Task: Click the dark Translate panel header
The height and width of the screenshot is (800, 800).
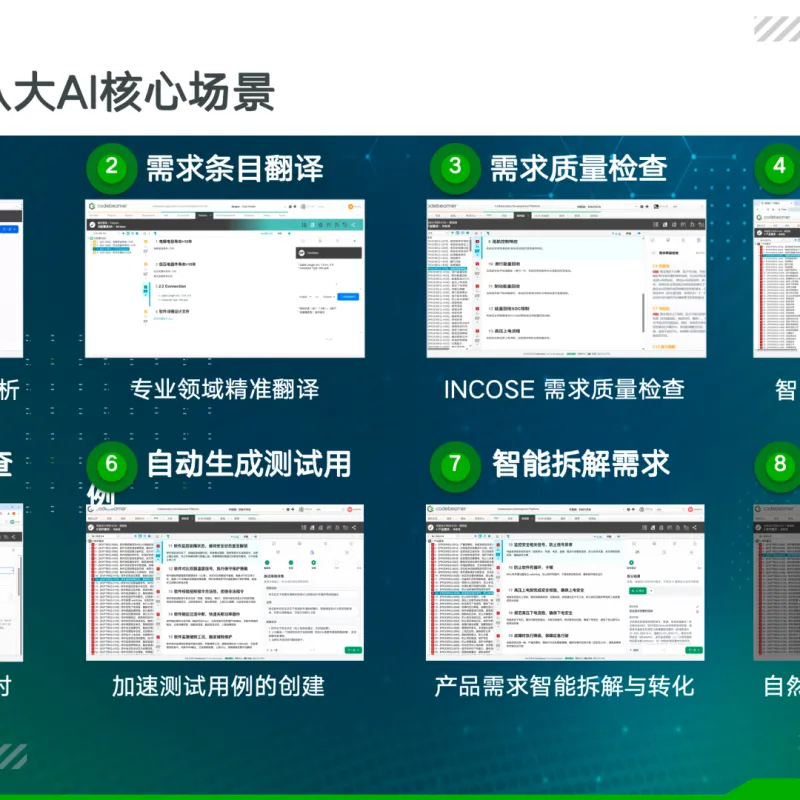Action: 329,253
